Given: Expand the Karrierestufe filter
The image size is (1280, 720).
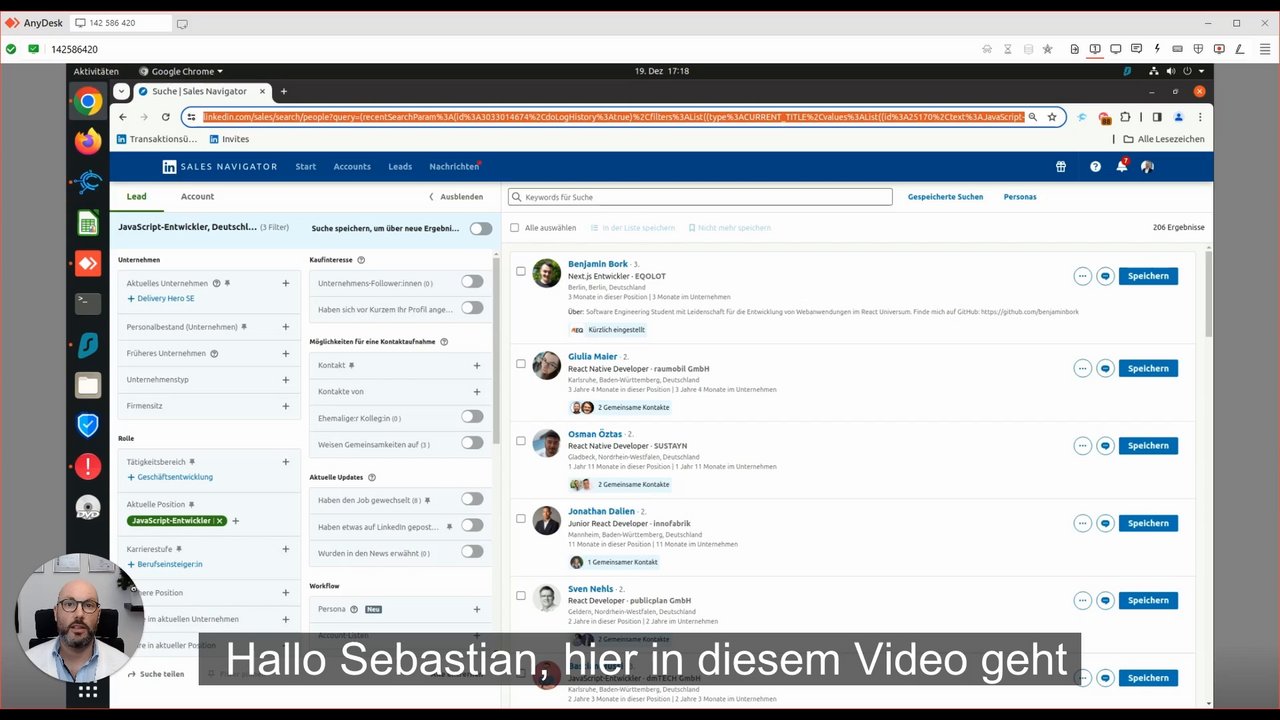Looking at the screenshot, I should tap(286, 549).
